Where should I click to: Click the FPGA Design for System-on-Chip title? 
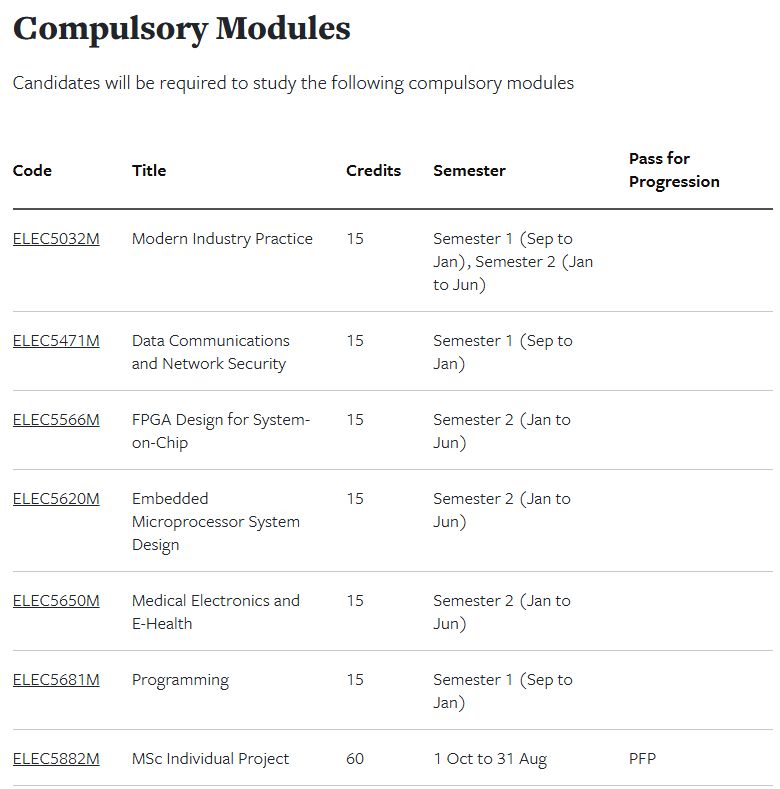pos(220,431)
